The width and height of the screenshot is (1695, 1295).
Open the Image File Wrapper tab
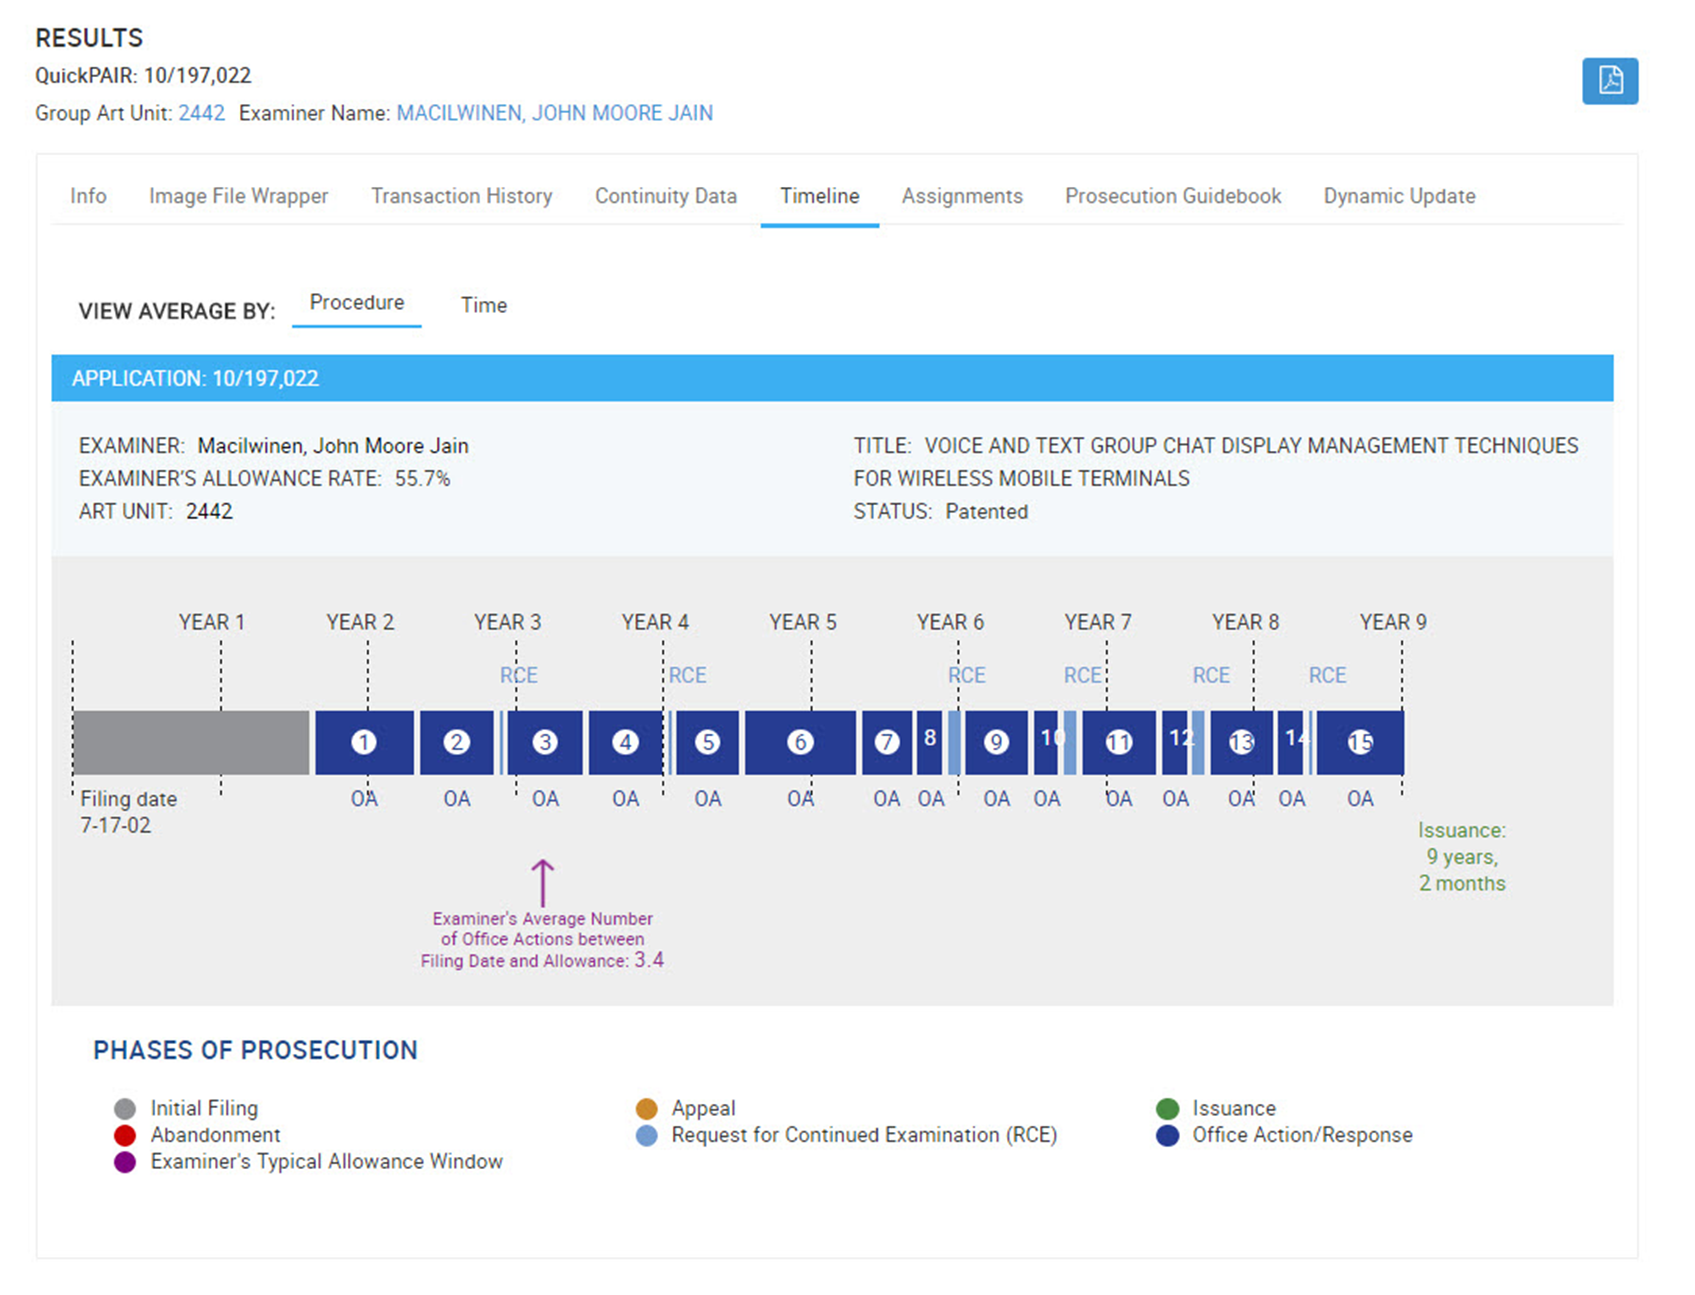tap(238, 196)
